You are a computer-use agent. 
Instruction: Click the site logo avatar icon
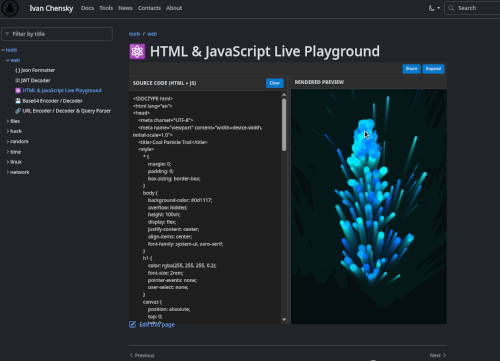coord(10,8)
